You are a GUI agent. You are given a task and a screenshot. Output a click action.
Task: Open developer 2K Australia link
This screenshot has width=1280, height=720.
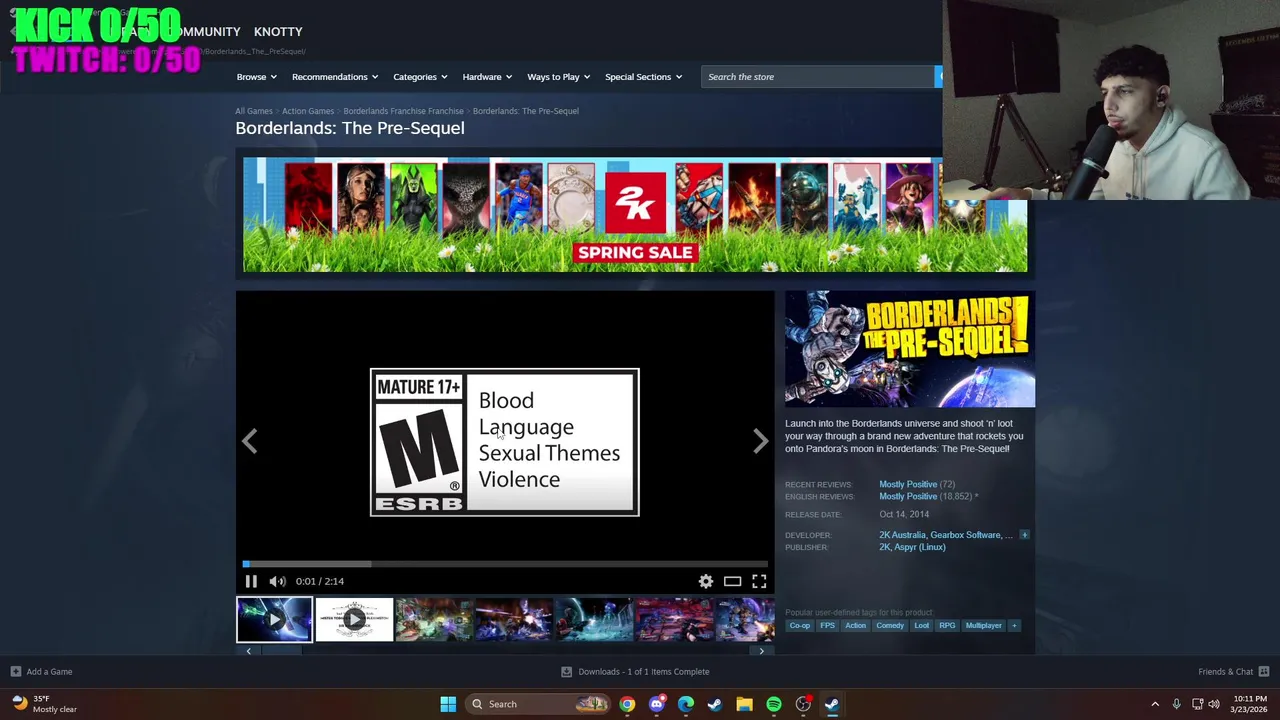tap(903, 535)
